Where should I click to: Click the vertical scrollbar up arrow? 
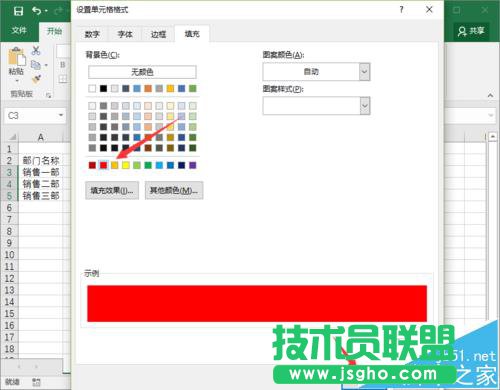(492, 136)
